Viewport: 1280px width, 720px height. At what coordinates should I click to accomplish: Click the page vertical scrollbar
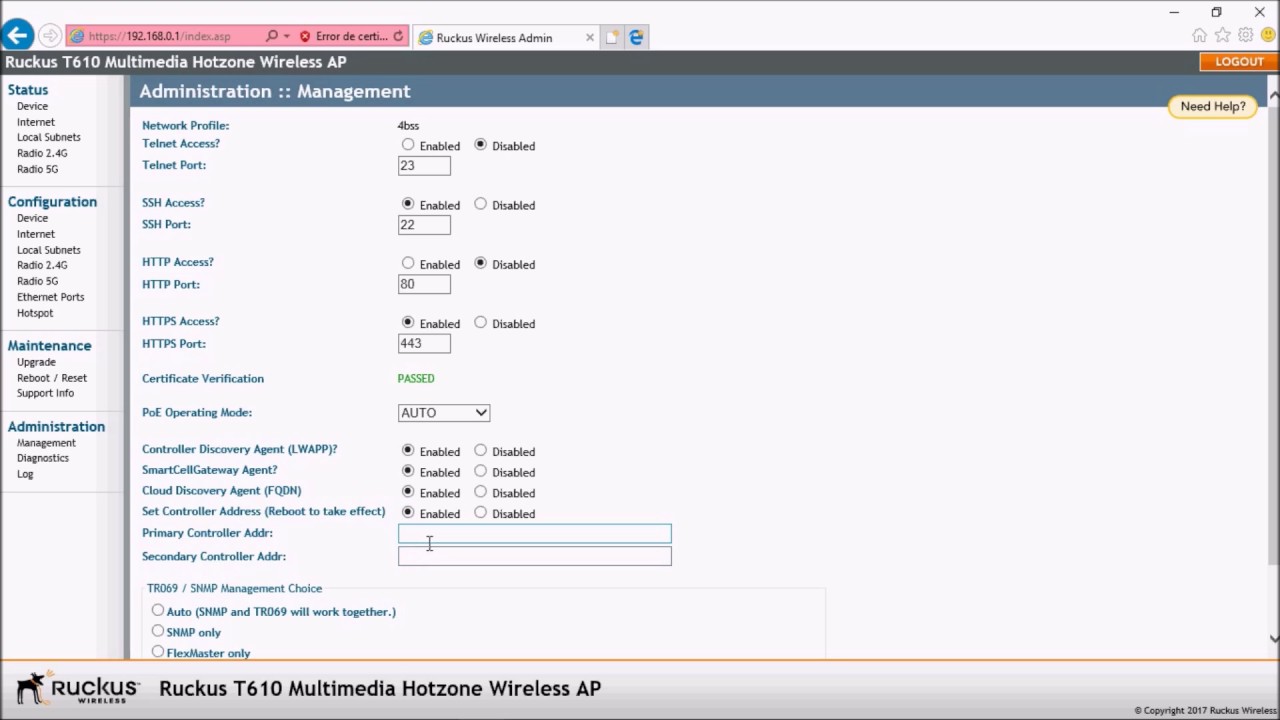[1274, 366]
